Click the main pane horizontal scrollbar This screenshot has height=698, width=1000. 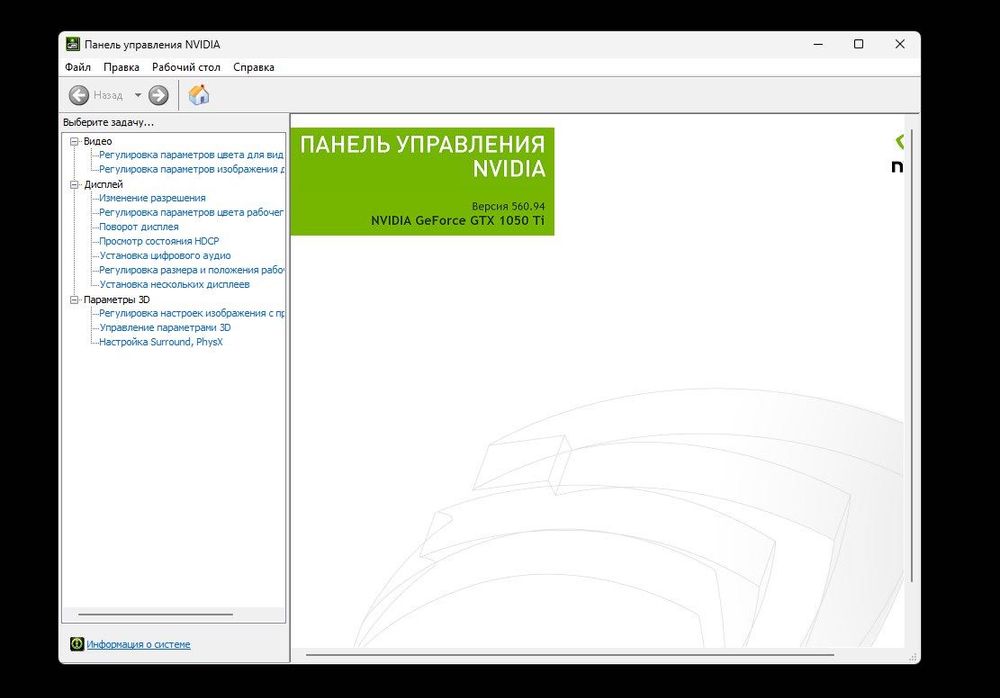pyautogui.click(x=570, y=655)
